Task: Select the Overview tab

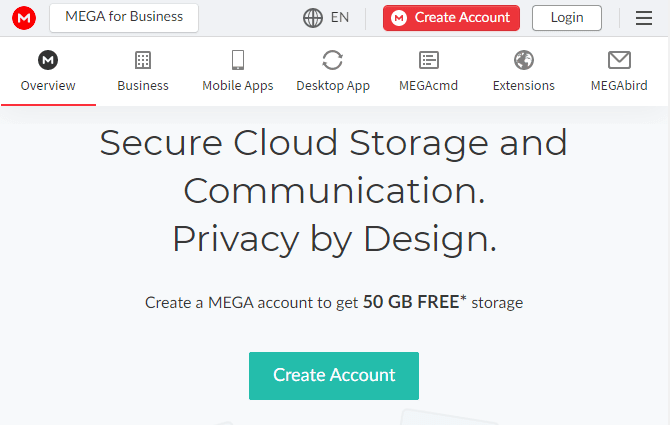Action: click(x=48, y=71)
